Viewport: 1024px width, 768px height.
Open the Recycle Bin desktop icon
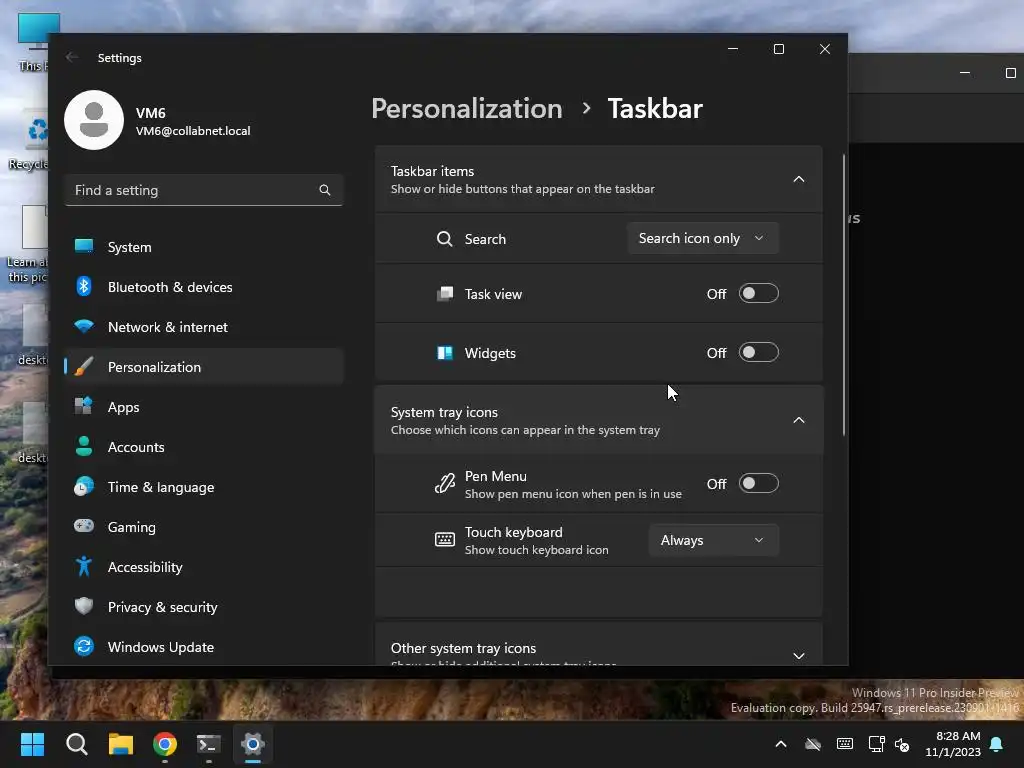click(29, 140)
